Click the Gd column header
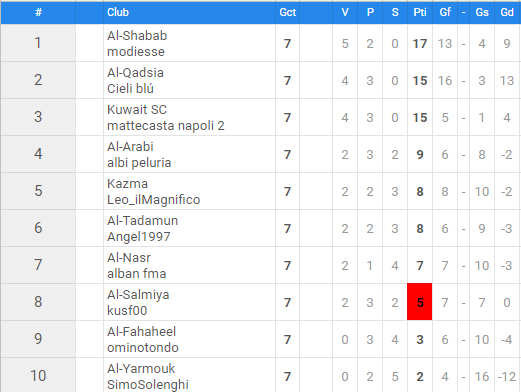Image resolution: width=521 pixels, height=392 pixels. coord(507,12)
